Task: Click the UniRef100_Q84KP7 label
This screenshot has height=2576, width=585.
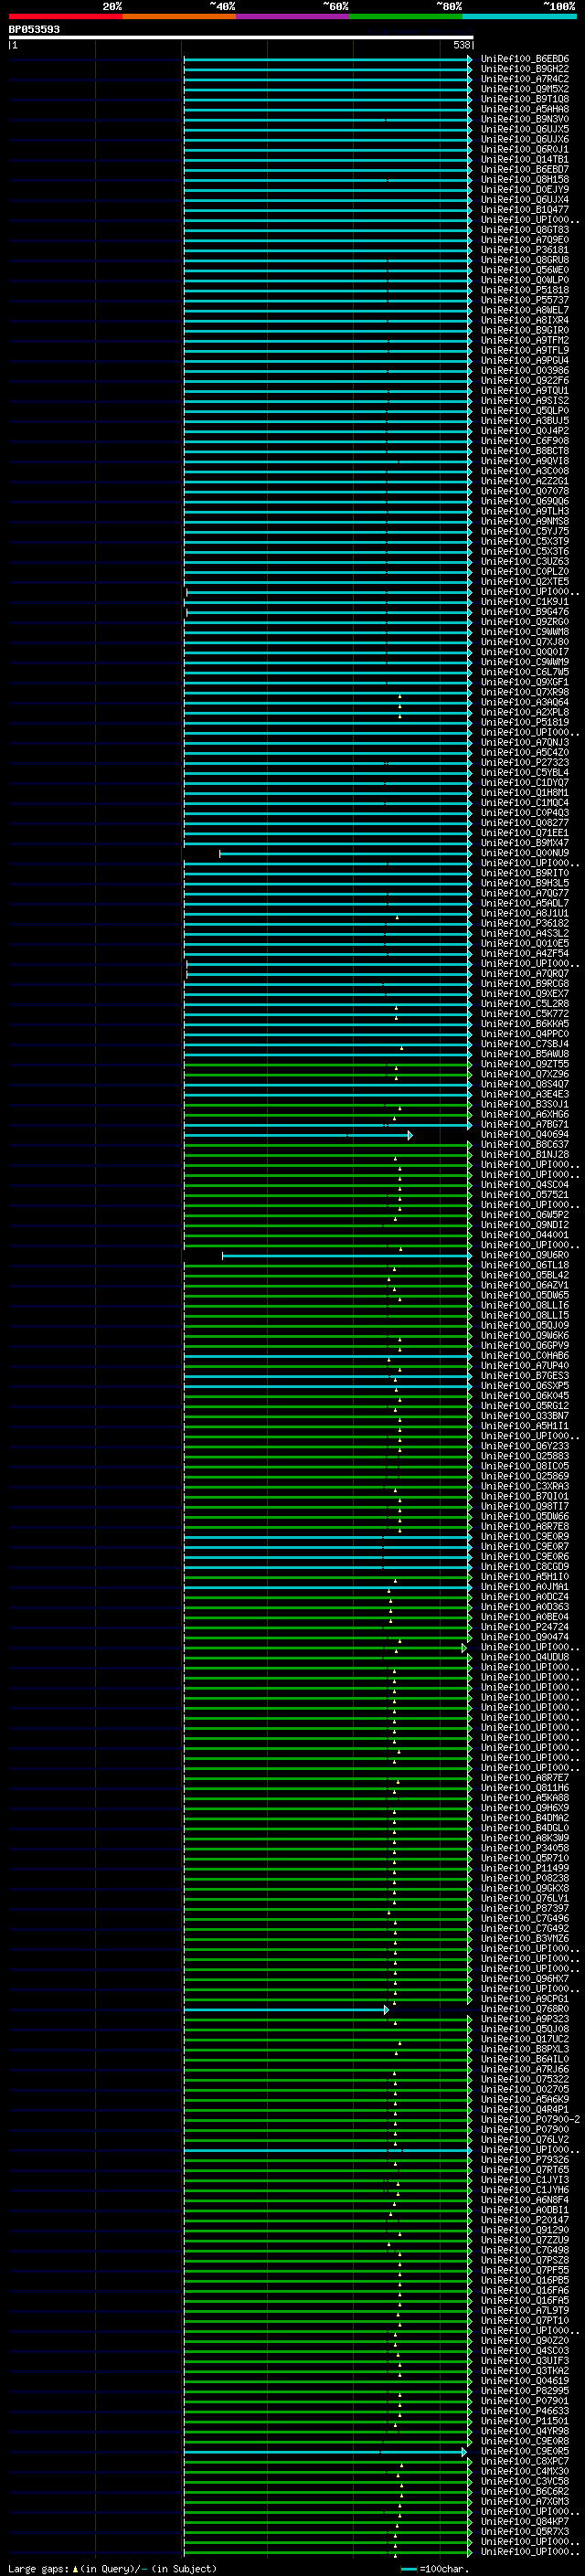Action: [525, 2521]
